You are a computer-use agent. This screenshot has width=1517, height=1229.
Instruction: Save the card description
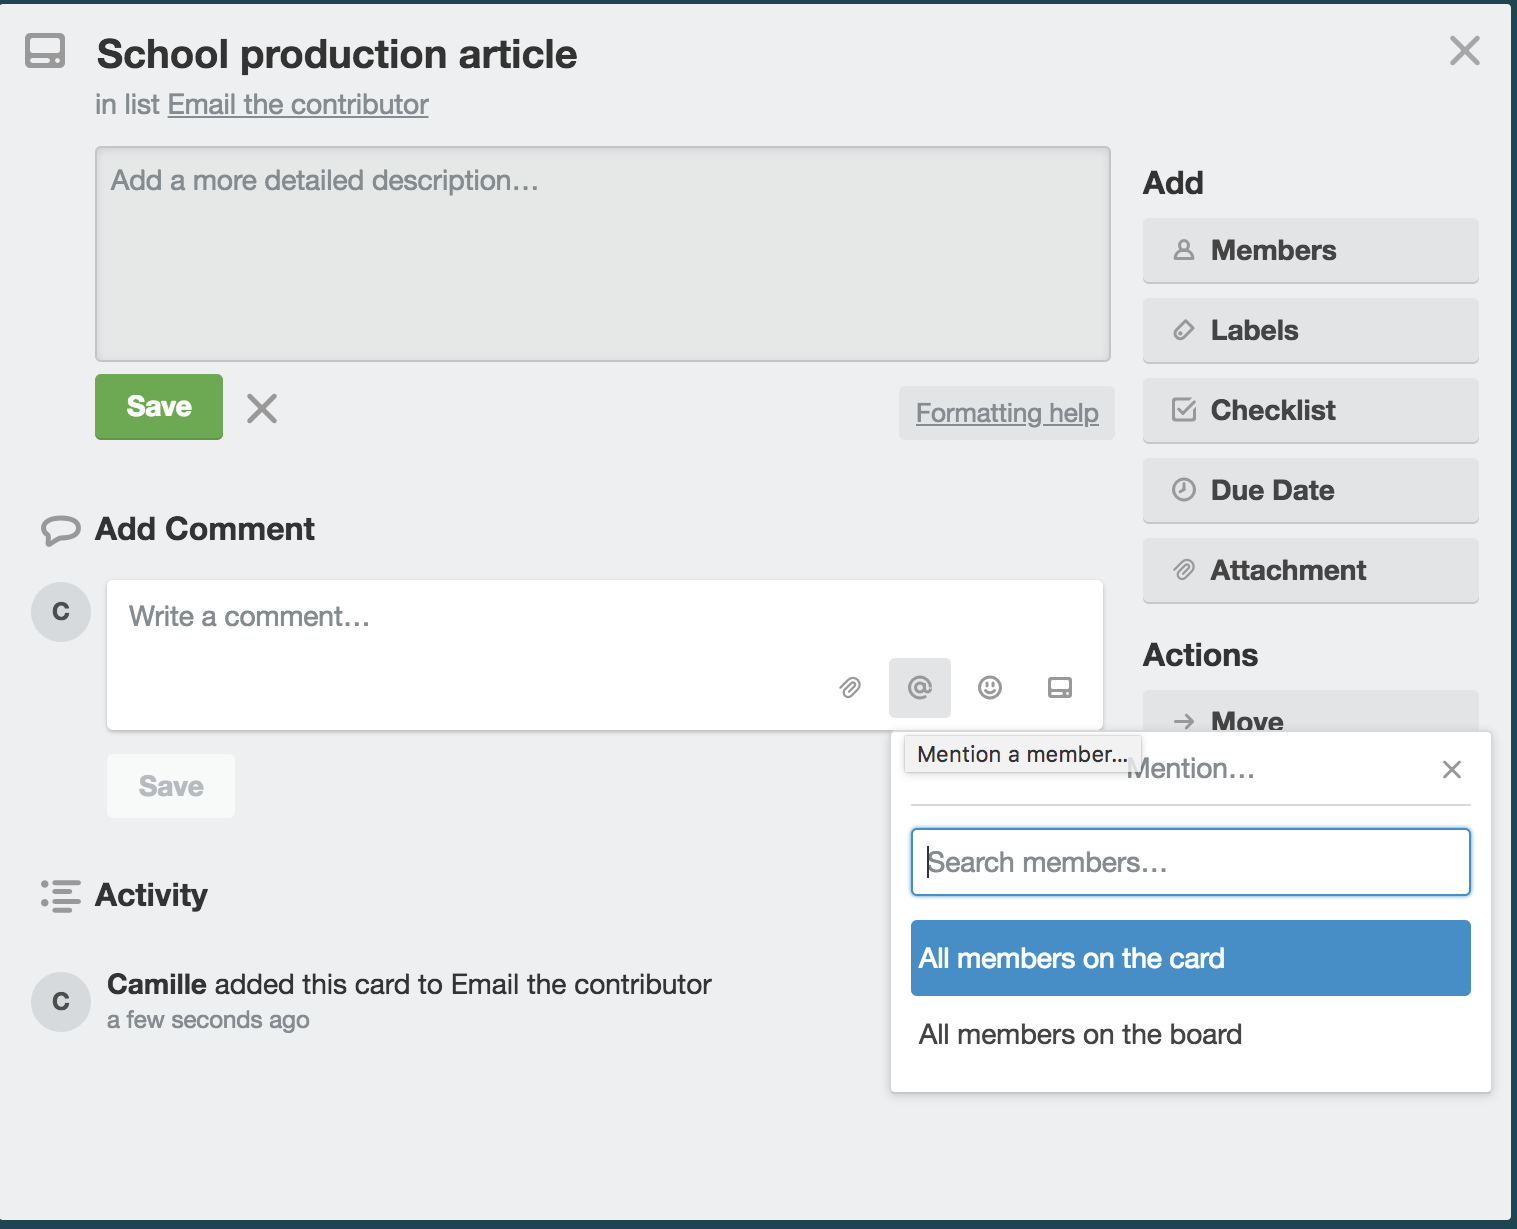[159, 407]
